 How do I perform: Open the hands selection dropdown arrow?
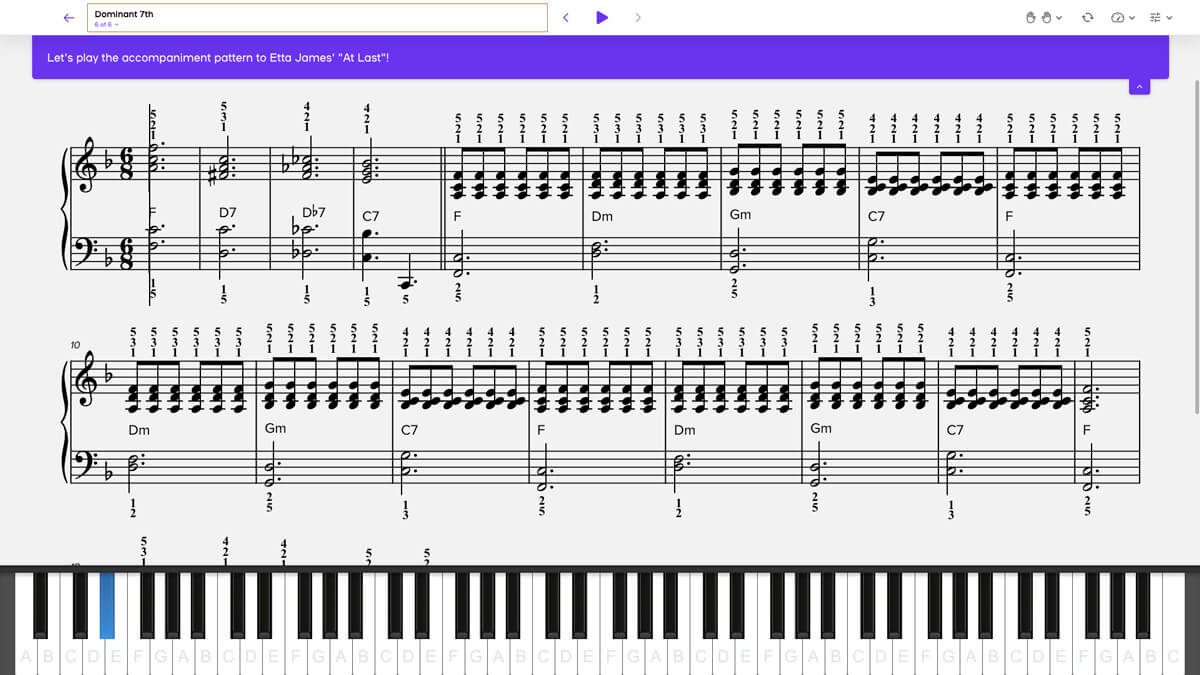1059,18
